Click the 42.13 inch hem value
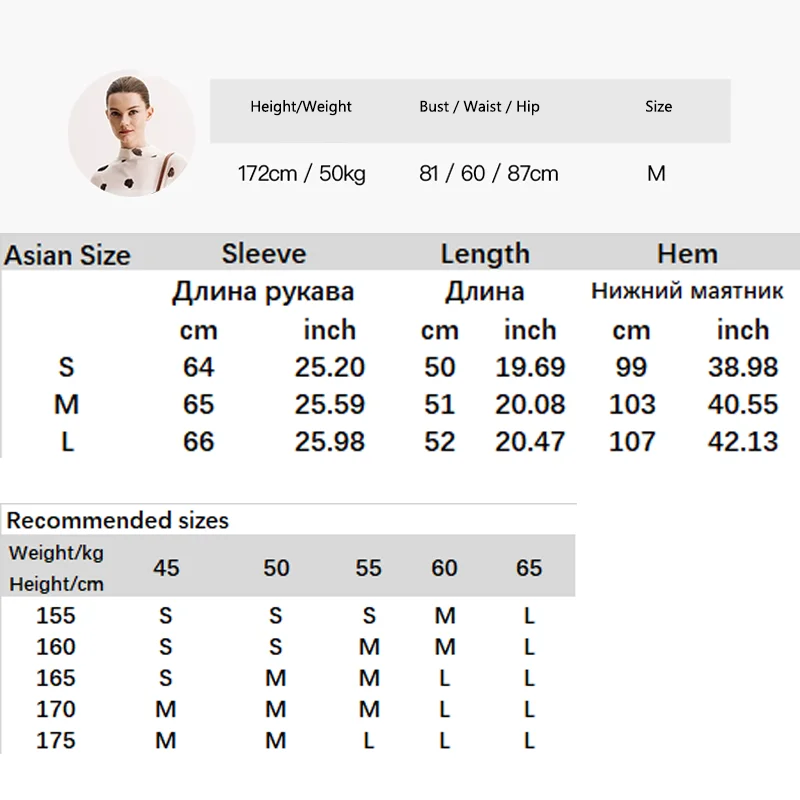This screenshot has height=800, width=800. tap(742, 441)
